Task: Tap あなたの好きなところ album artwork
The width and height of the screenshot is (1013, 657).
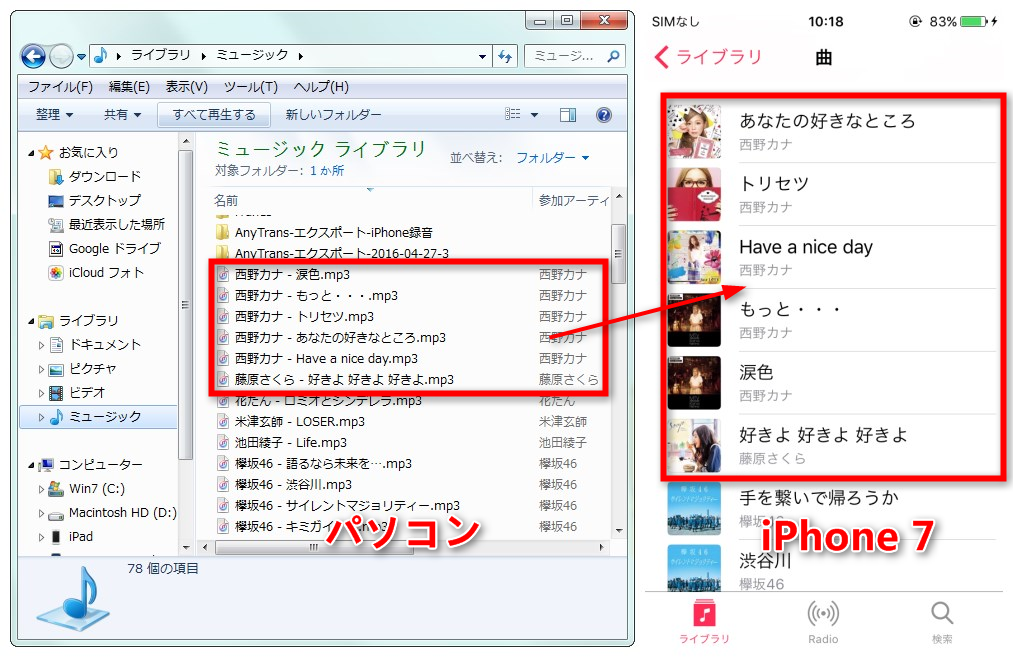Action: [x=694, y=132]
